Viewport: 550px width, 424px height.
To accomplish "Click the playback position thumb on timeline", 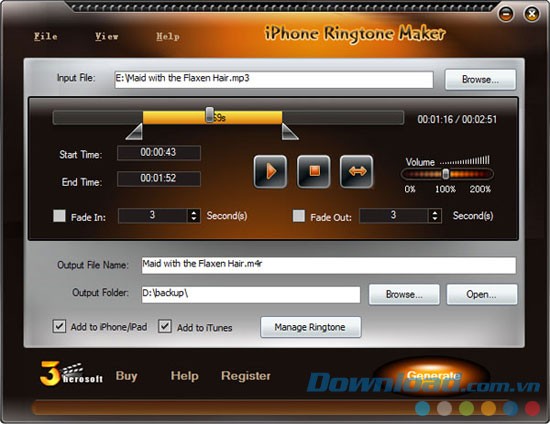I will (x=209, y=115).
